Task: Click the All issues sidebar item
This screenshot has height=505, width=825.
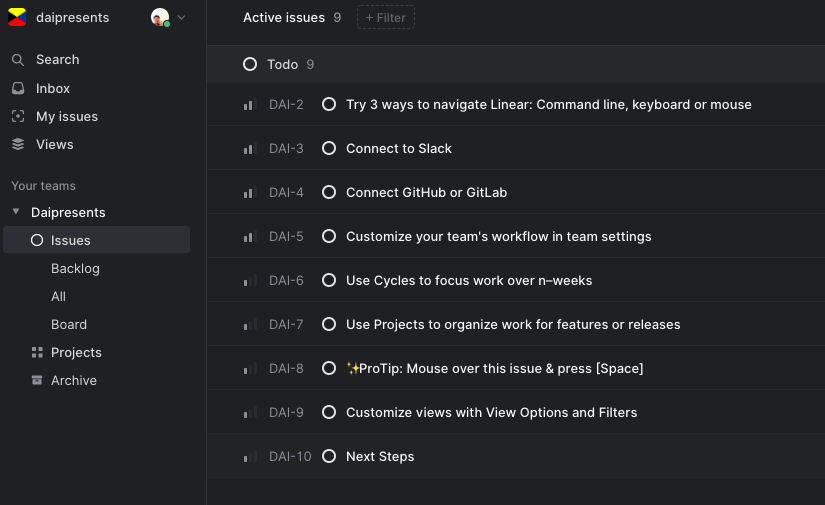Action: click(59, 297)
